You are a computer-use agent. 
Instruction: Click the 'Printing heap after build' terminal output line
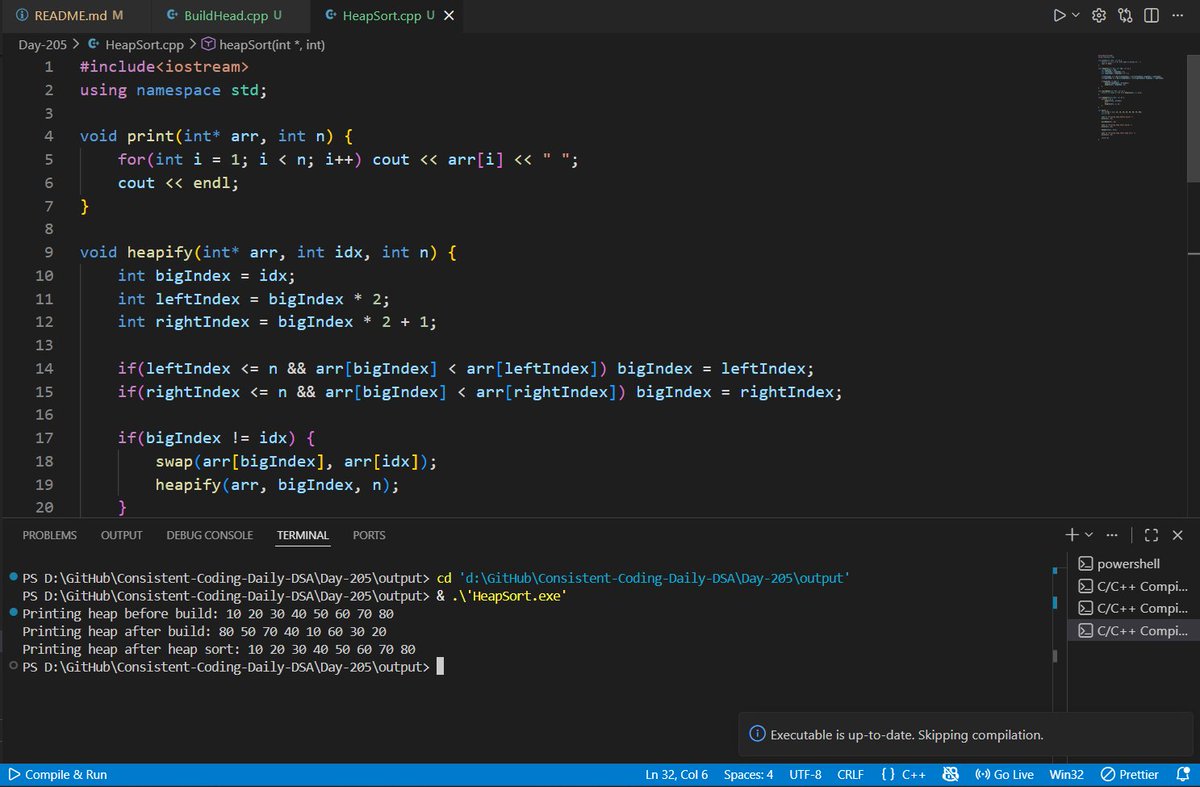[x=204, y=631]
